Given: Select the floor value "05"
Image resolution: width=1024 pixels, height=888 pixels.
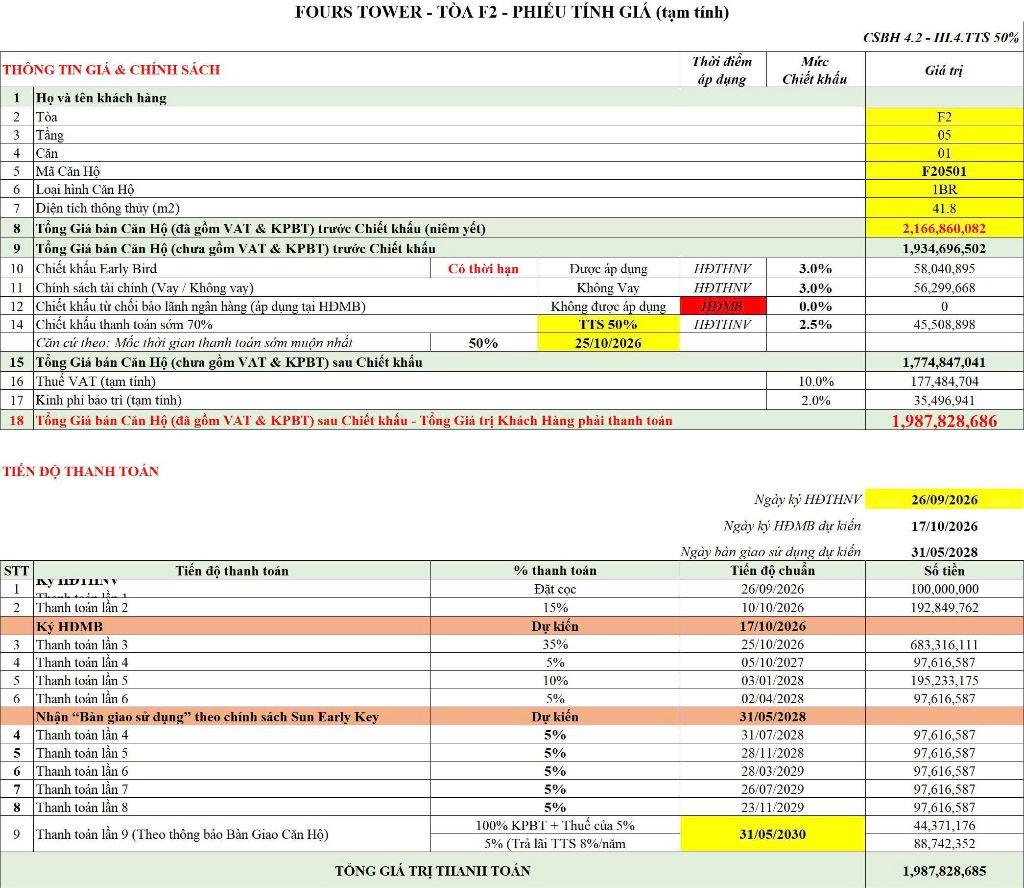Looking at the screenshot, I should (944, 135).
